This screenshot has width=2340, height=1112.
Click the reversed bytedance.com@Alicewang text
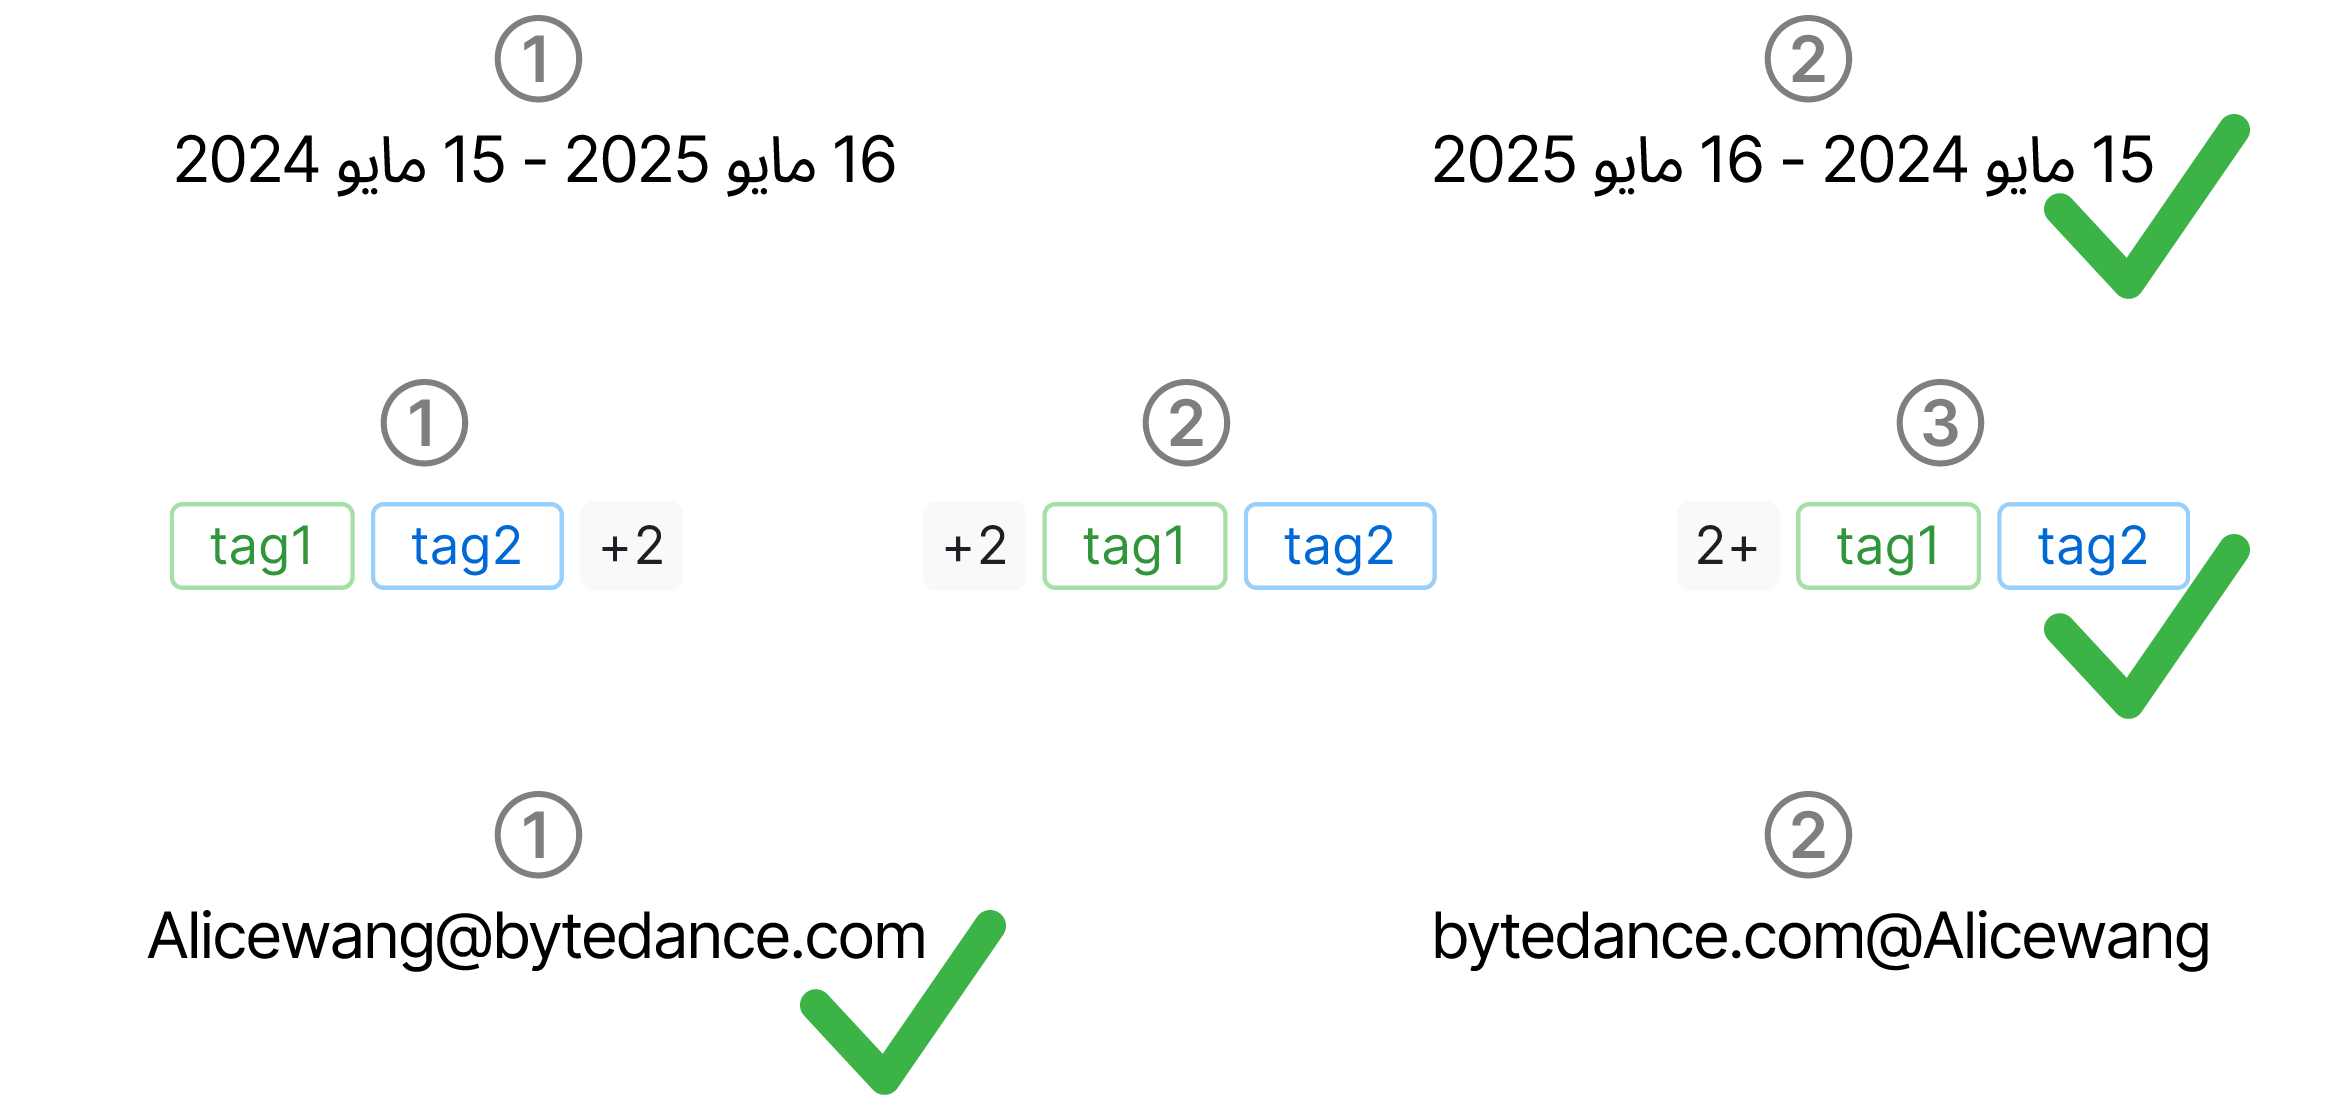(x=1820, y=937)
